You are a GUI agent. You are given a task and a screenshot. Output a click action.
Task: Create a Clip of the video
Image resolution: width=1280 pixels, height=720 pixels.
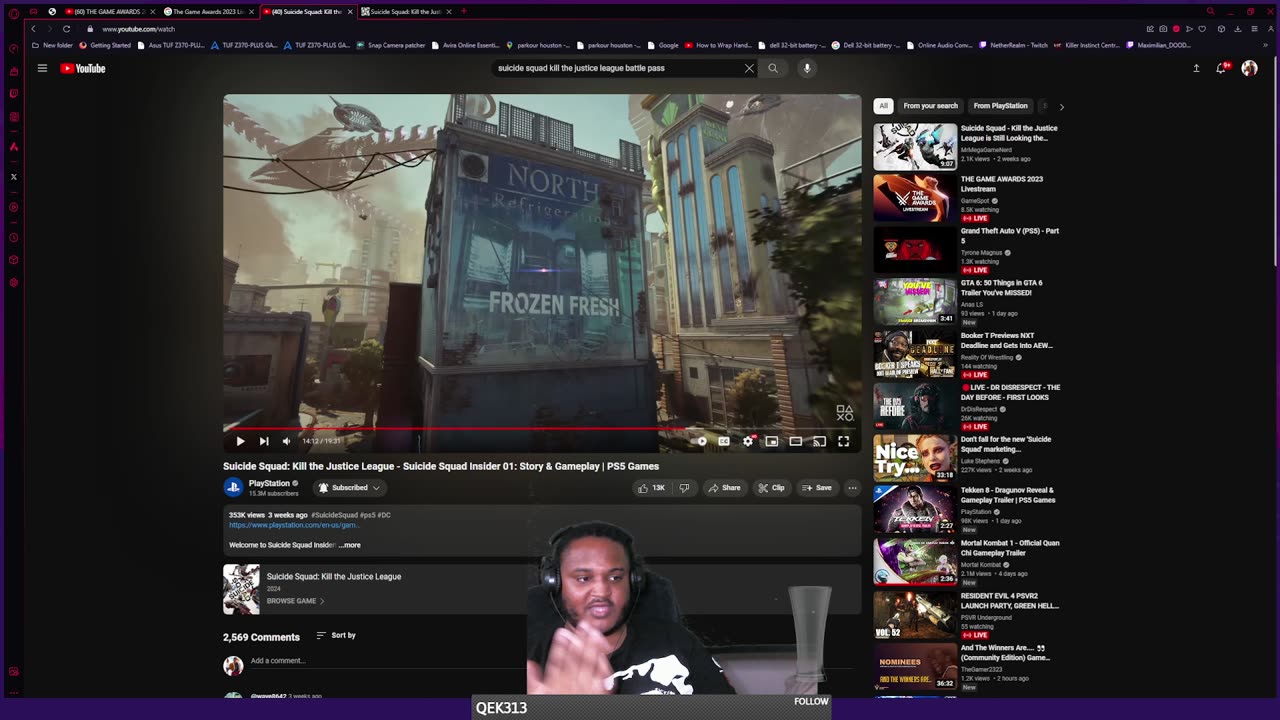[x=771, y=488]
